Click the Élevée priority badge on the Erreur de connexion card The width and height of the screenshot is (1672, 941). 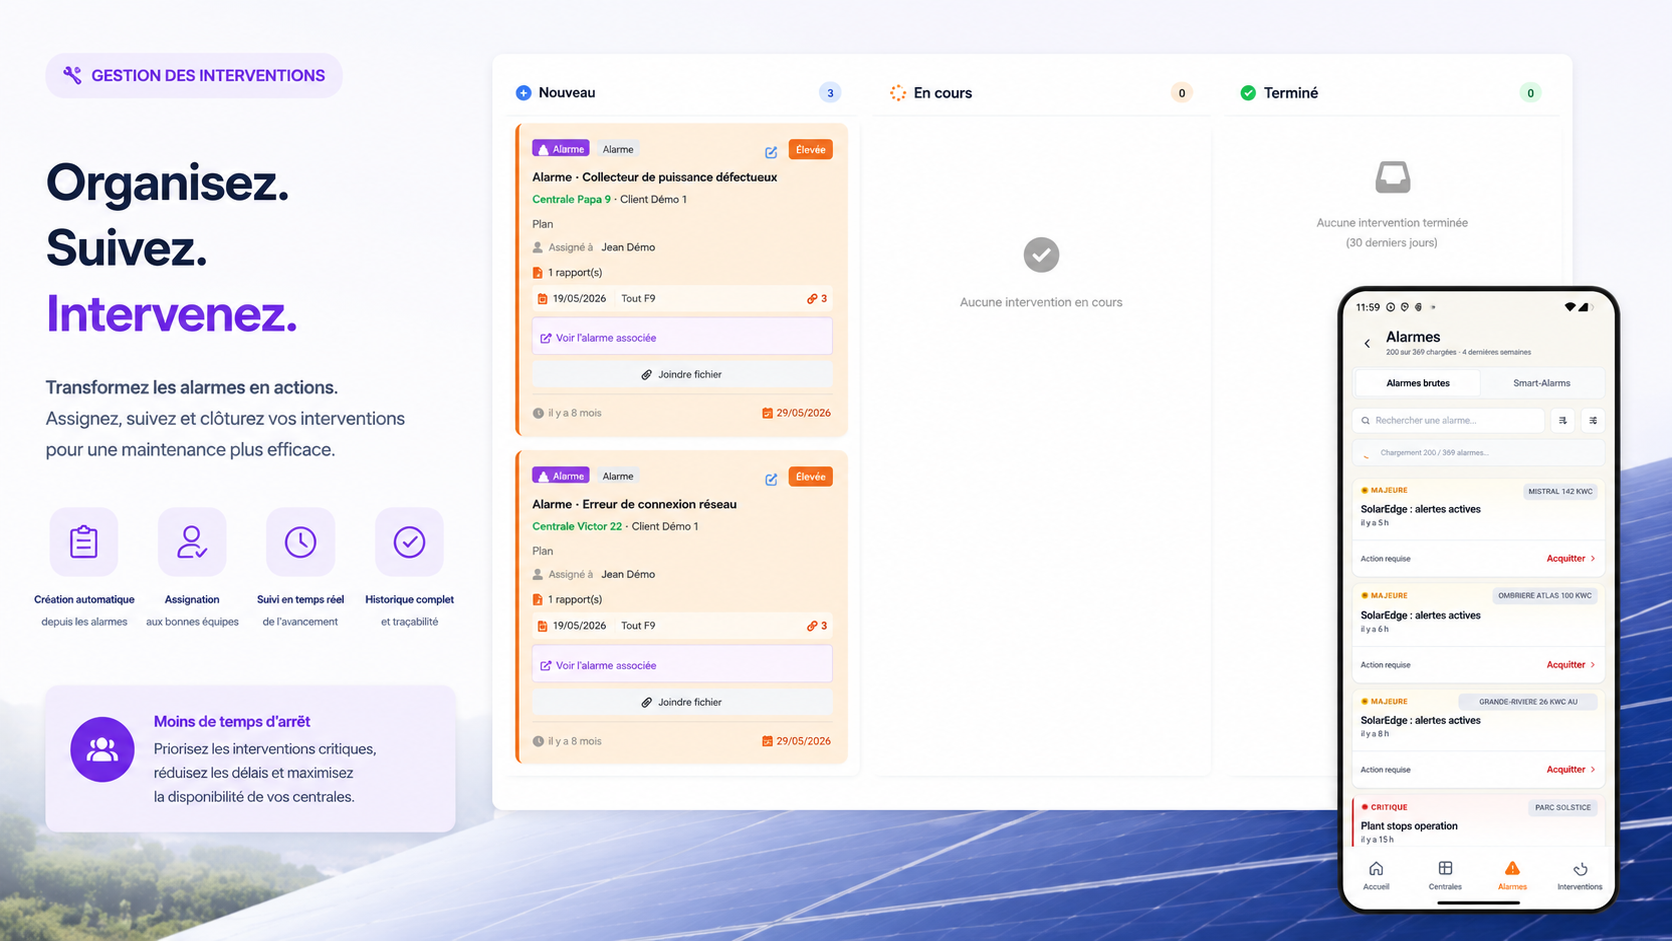(811, 477)
